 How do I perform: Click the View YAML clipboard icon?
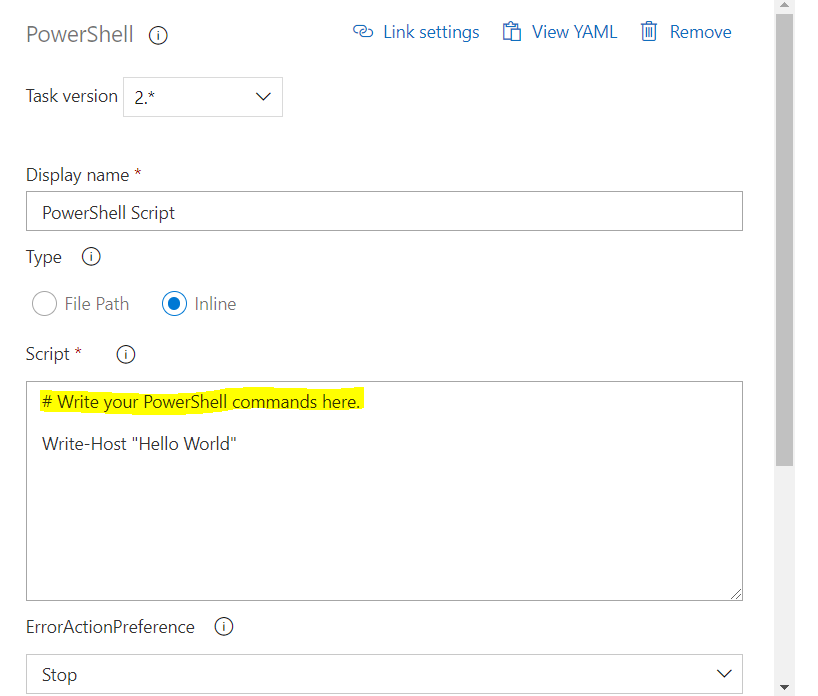[512, 32]
